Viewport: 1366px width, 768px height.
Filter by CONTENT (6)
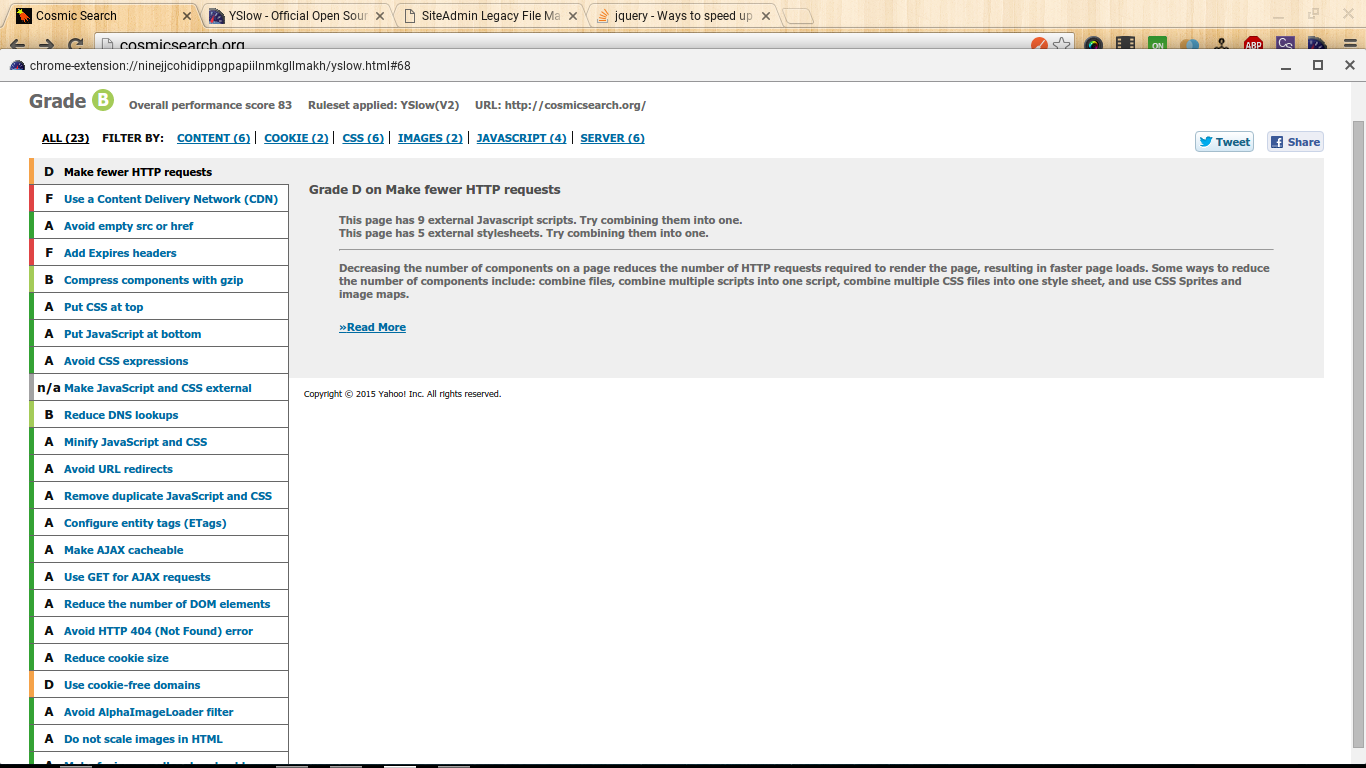[214, 138]
